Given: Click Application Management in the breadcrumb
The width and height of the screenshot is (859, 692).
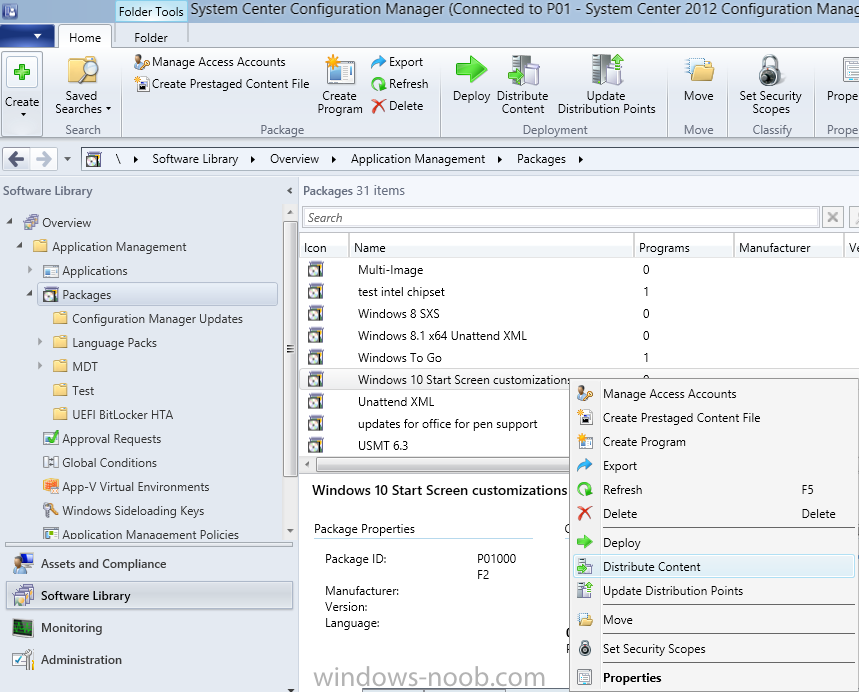Looking at the screenshot, I should (x=418, y=159).
